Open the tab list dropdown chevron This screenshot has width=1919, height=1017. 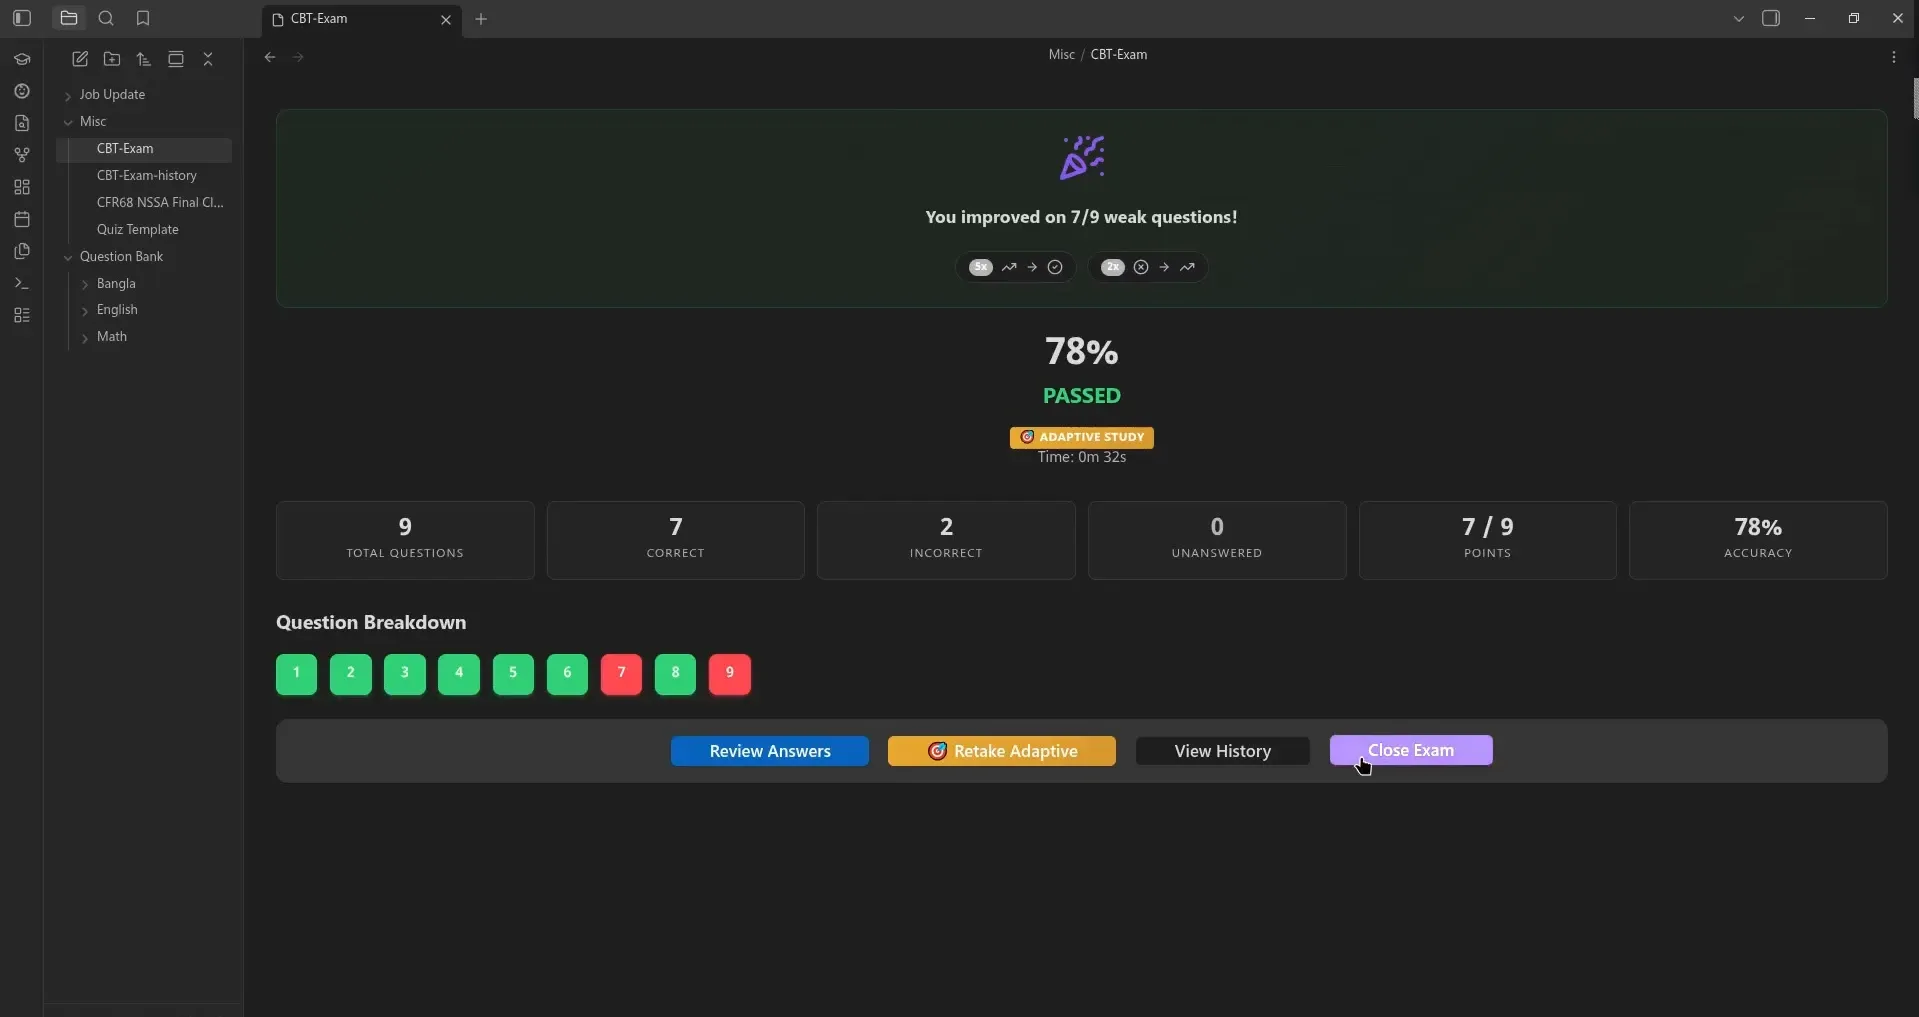pos(1739,18)
